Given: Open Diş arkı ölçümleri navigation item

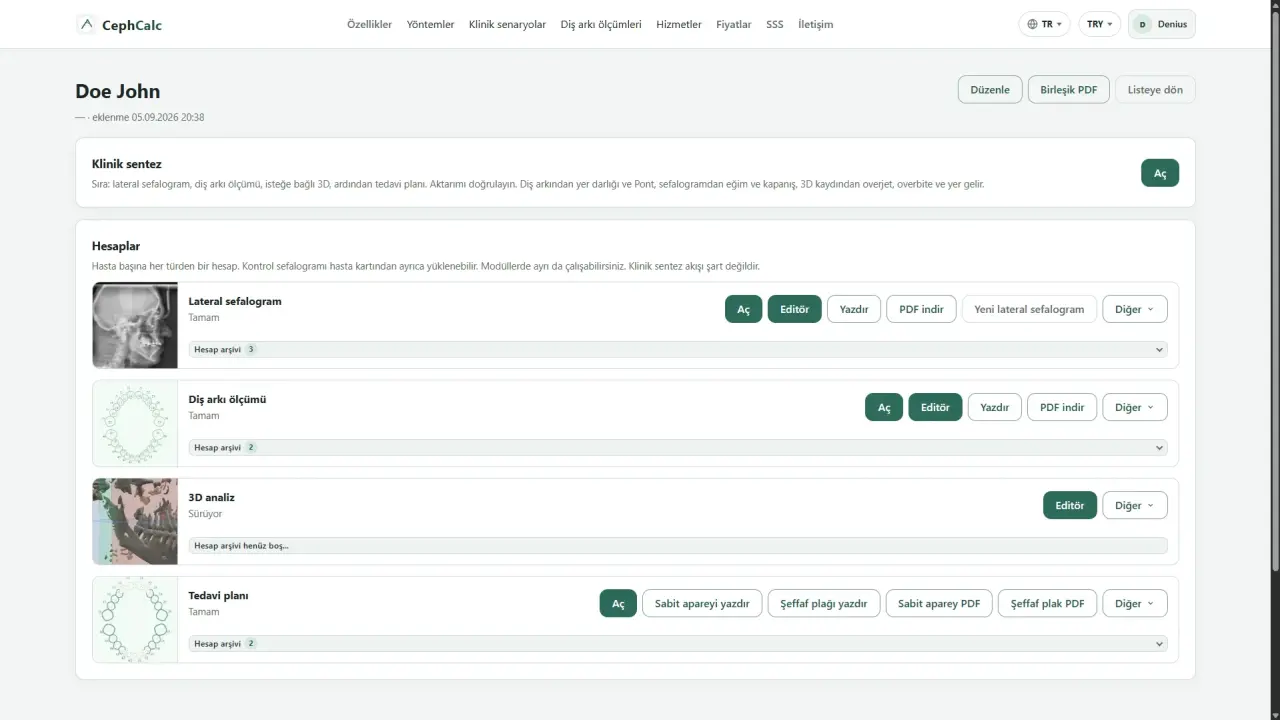Looking at the screenshot, I should 601,24.
